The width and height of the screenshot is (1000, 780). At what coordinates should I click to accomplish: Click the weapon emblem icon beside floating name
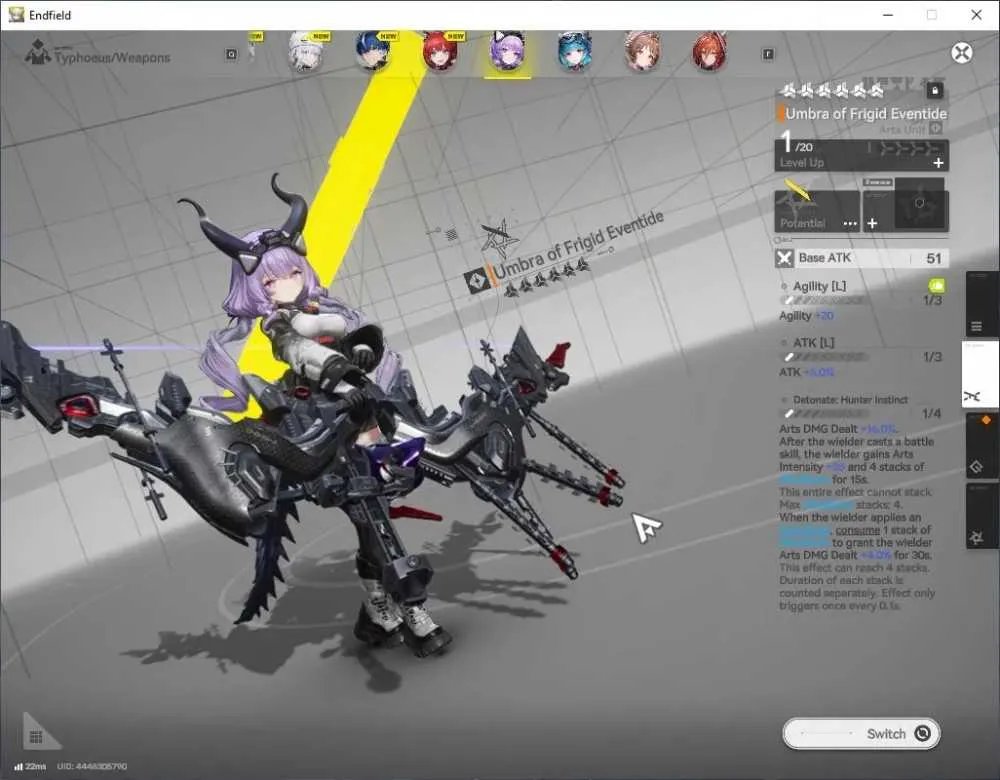tap(476, 281)
